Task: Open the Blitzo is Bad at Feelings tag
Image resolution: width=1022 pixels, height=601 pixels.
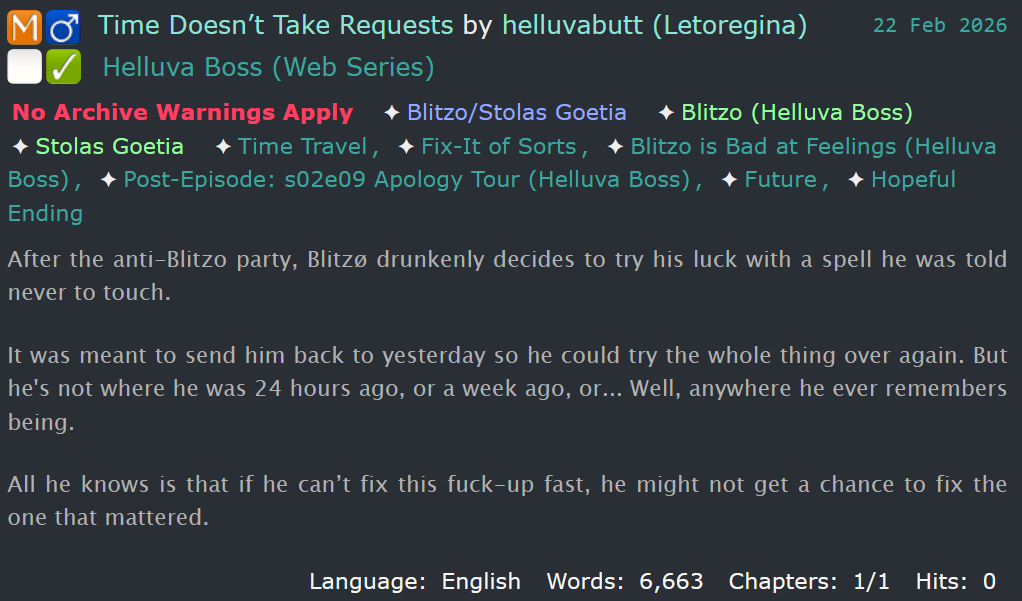Action: coord(812,147)
